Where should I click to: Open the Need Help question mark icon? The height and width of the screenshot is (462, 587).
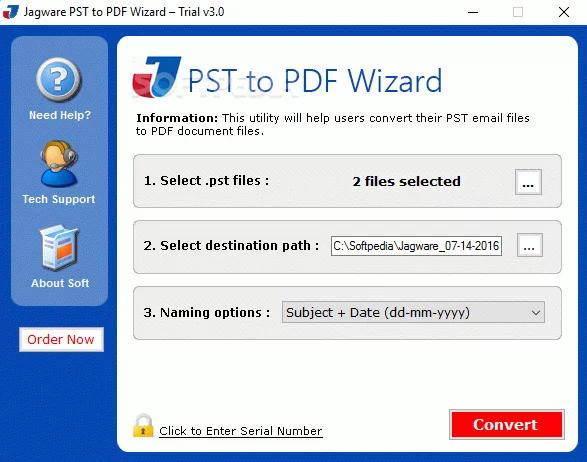coord(58,80)
